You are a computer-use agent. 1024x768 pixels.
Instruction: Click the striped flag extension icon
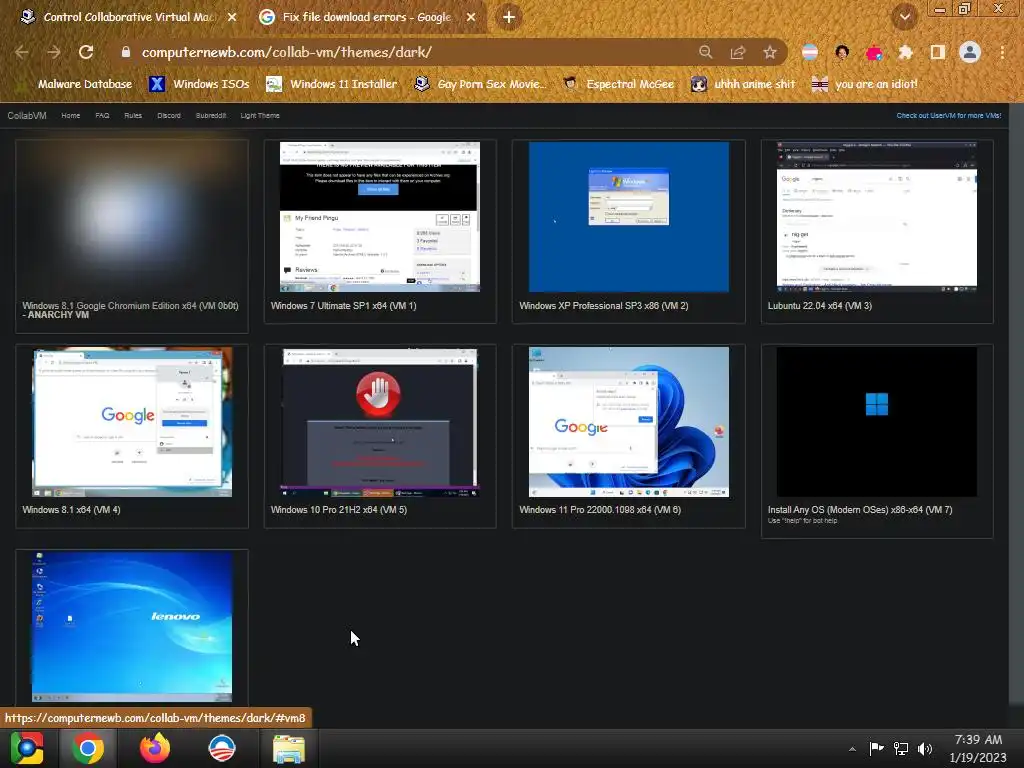(x=810, y=52)
